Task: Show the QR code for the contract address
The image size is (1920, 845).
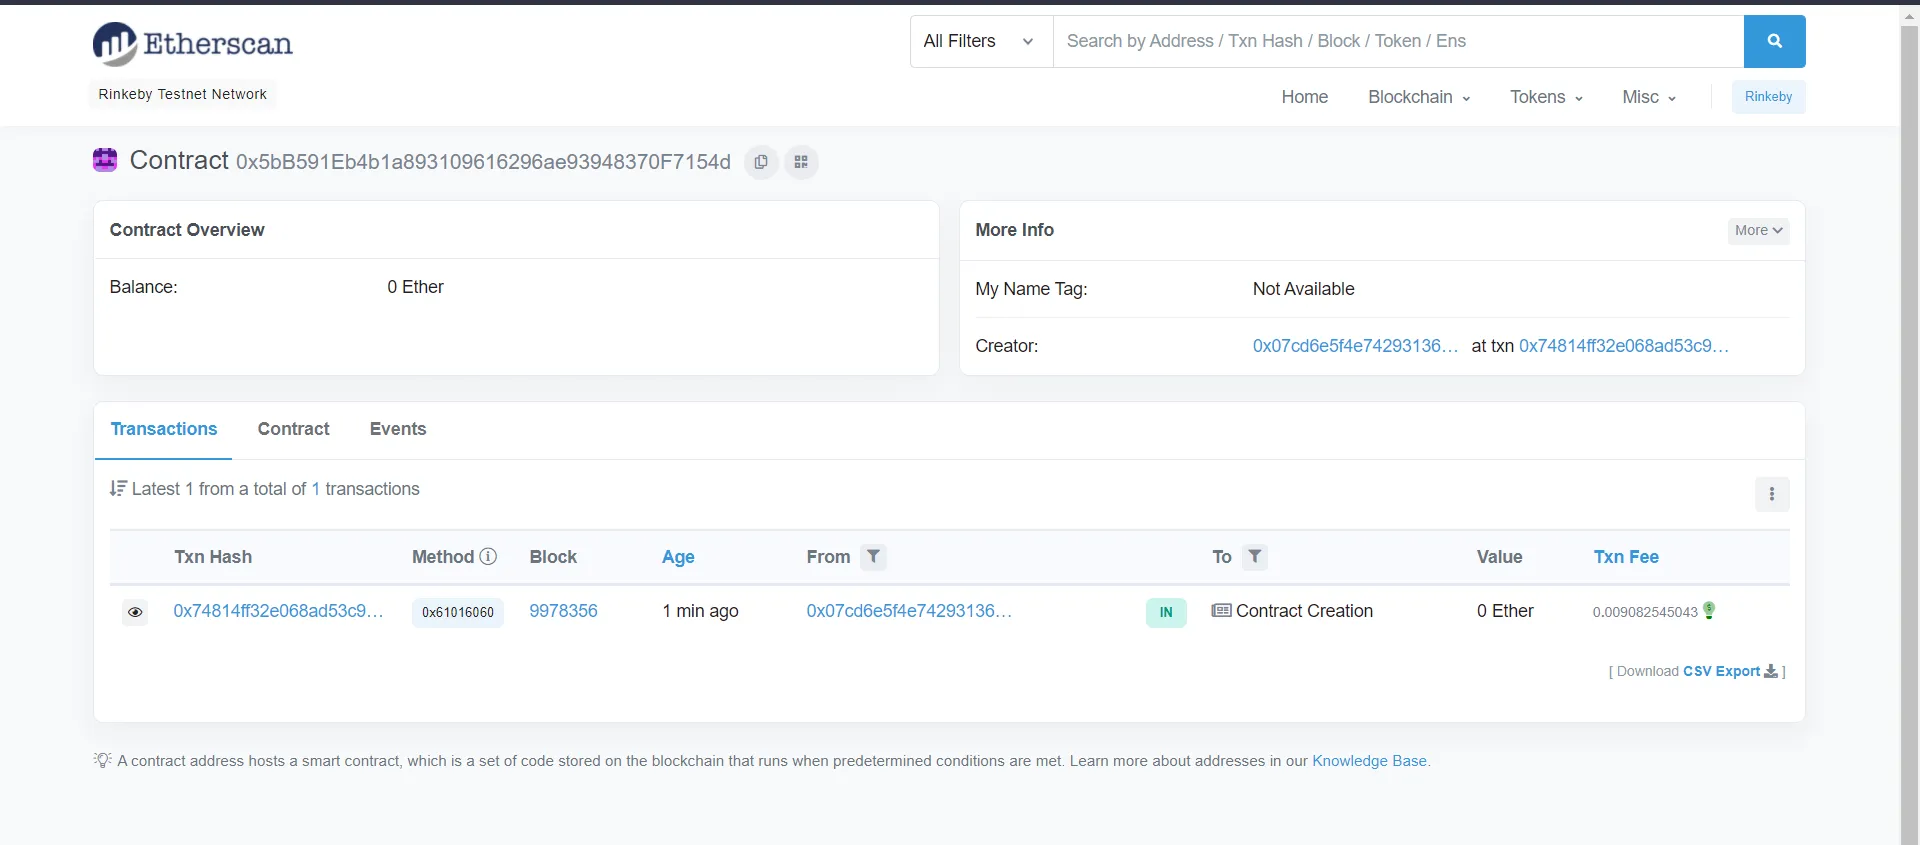Action: coord(801,162)
